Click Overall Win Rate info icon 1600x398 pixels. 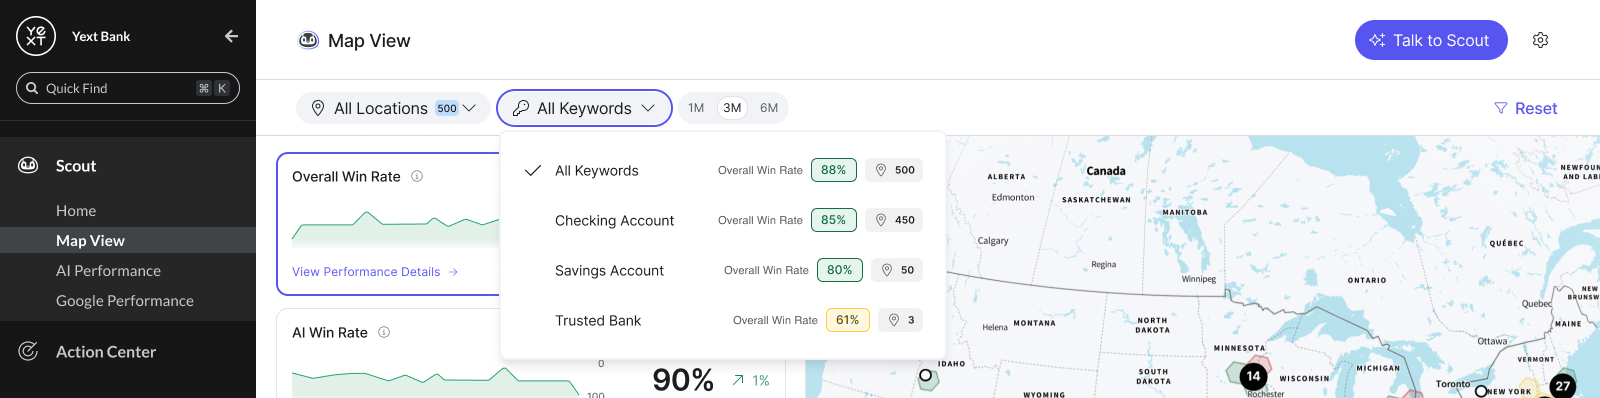click(417, 176)
